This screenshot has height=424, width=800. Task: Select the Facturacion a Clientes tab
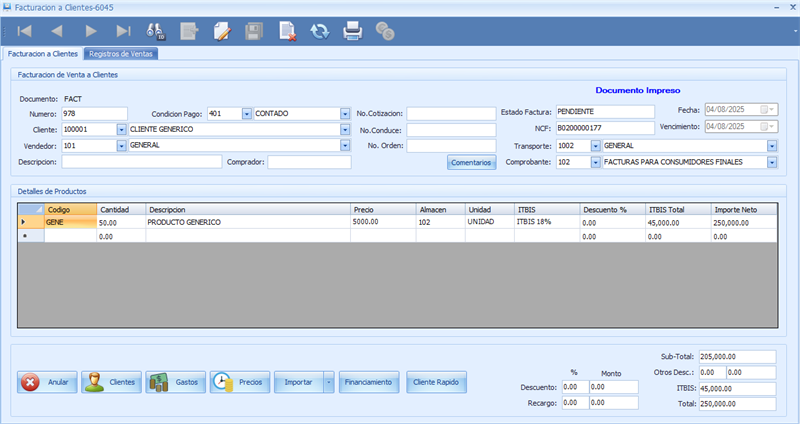(43, 54)
